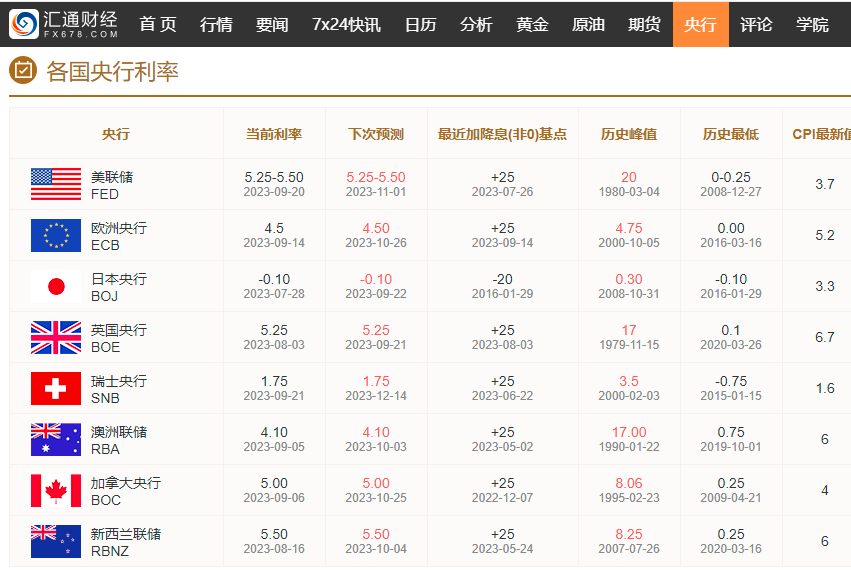Click the United Kingdom flag icon
This screenshot has width=851, height=582.
[x=56, y=337]
